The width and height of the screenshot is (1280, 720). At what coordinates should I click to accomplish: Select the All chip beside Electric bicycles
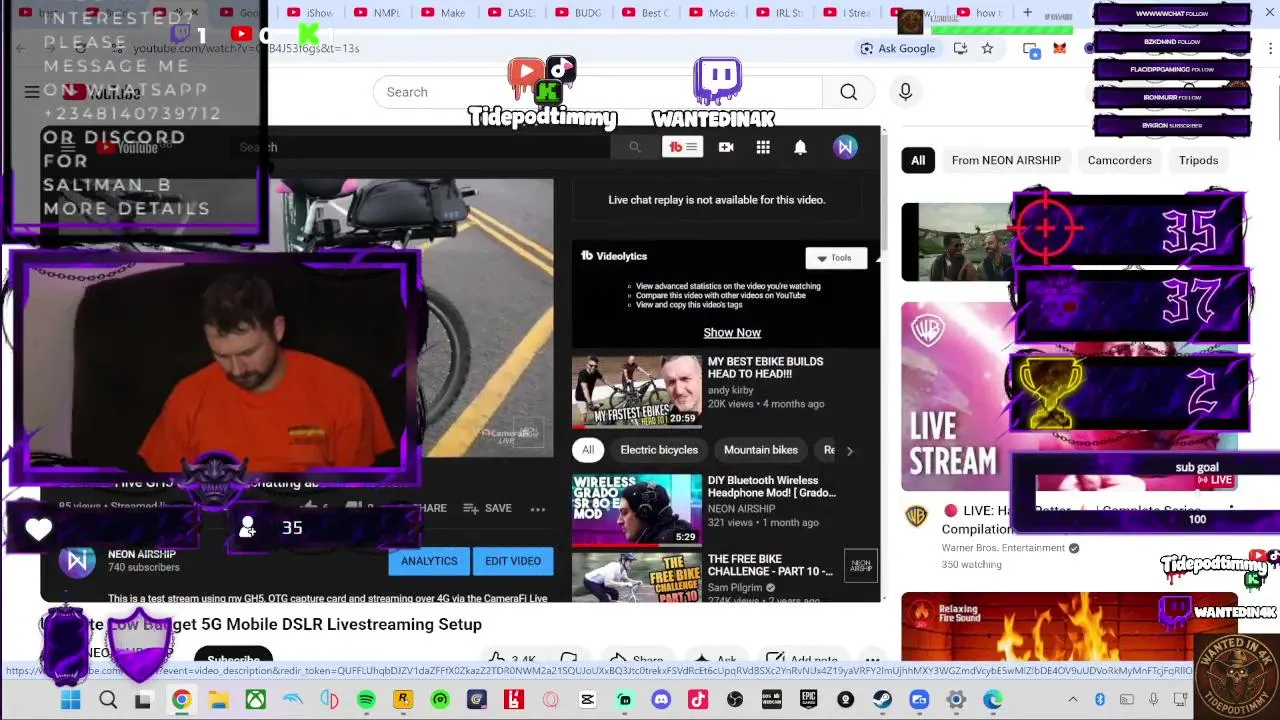(588, 450)
